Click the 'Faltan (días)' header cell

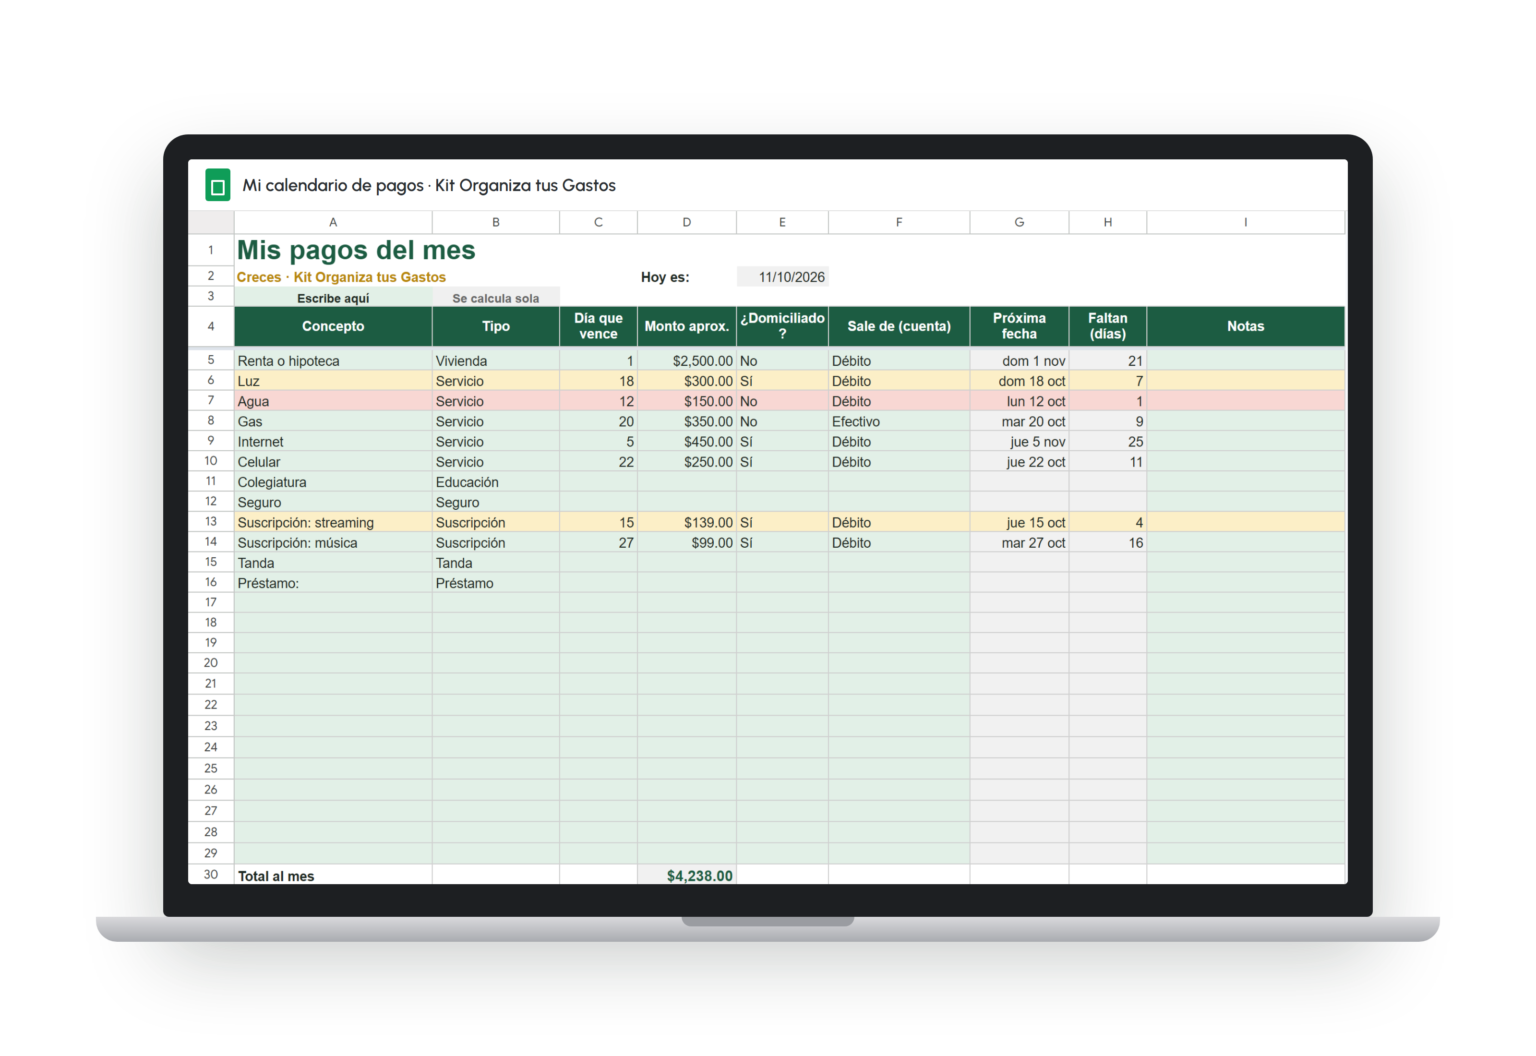coord(1108,326)
